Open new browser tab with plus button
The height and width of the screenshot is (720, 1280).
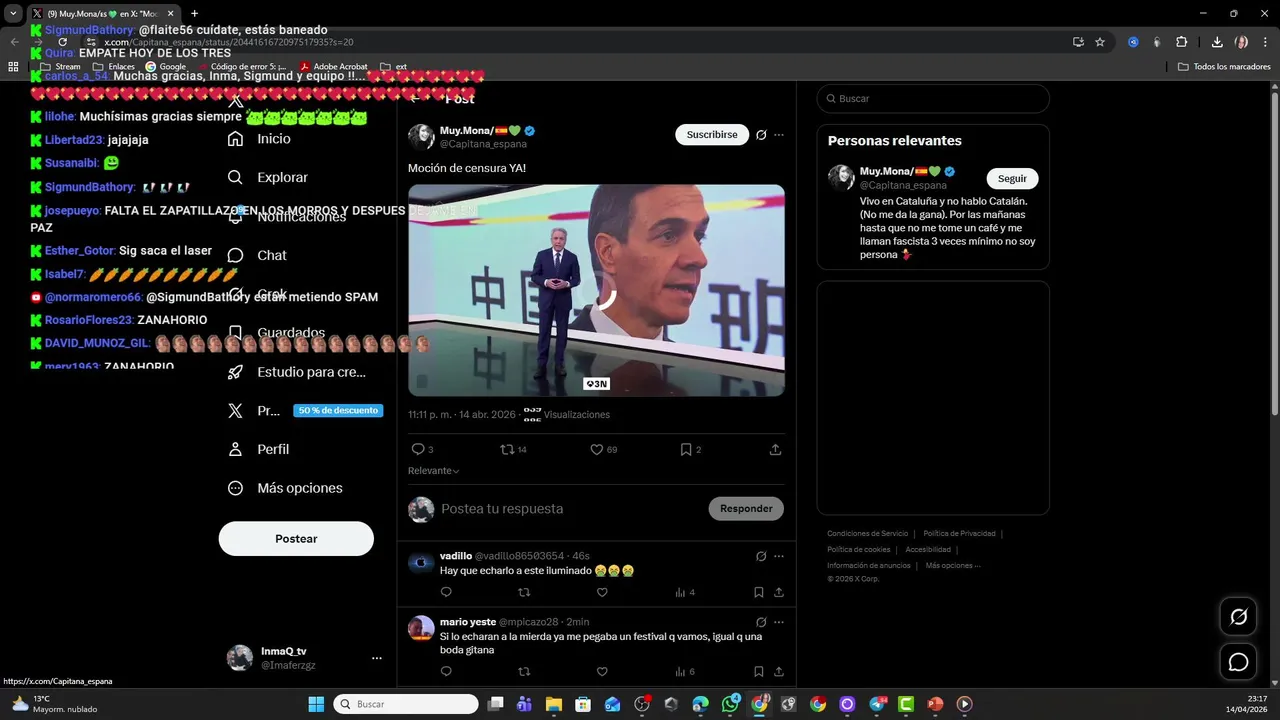pos(194,14)
